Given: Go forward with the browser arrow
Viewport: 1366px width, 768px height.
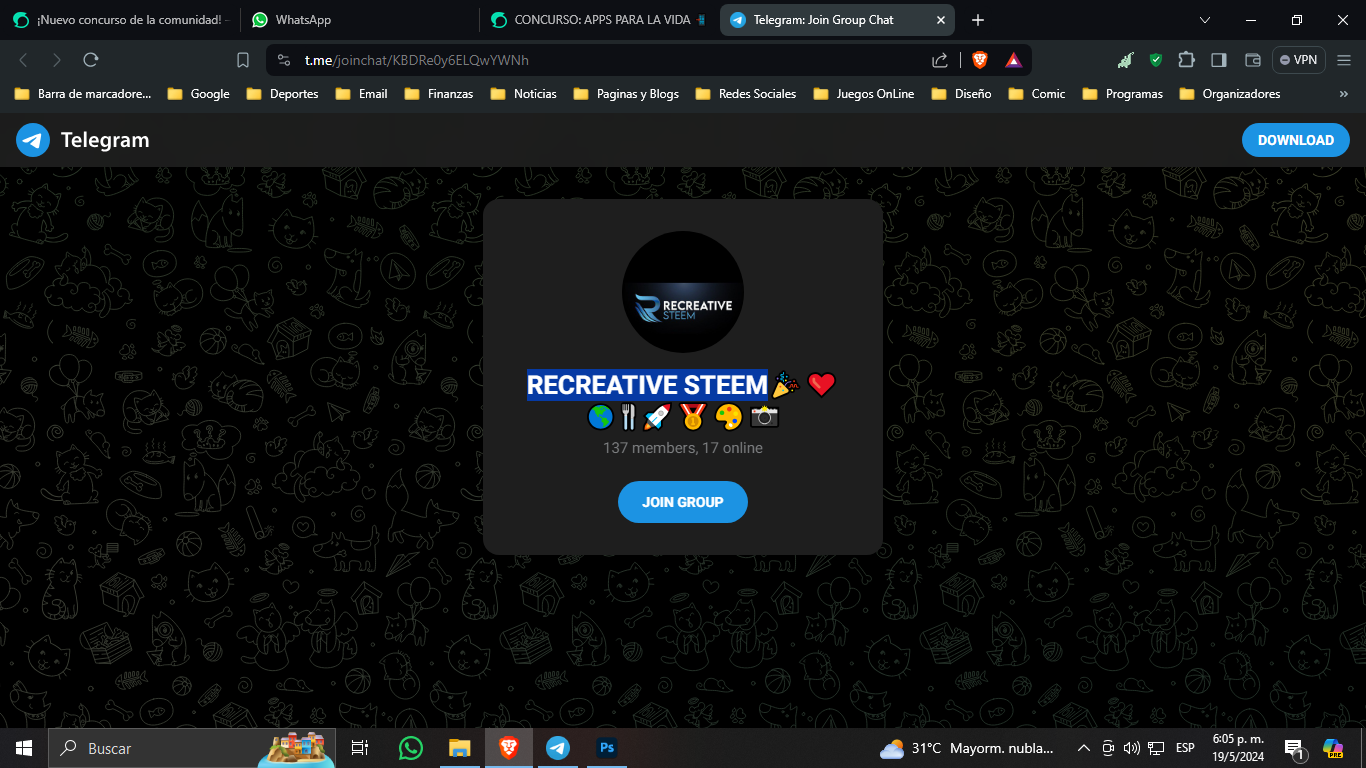Looking at the screenshot, I should coord(57,60).
